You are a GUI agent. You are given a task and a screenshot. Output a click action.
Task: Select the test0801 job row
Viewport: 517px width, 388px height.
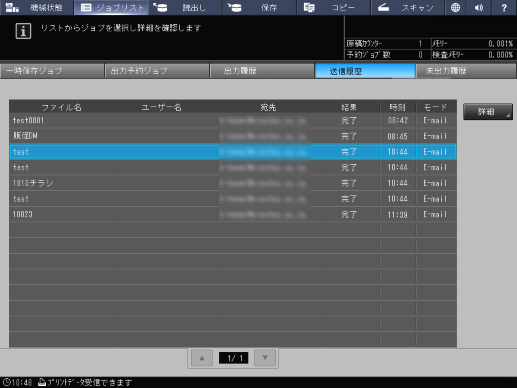[233, 121]
